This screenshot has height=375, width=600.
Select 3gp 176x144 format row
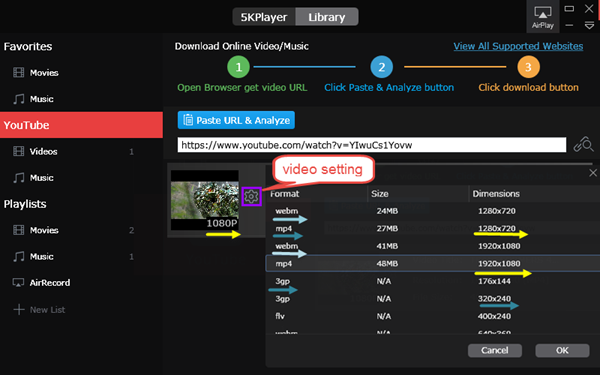tap(433, 281)
